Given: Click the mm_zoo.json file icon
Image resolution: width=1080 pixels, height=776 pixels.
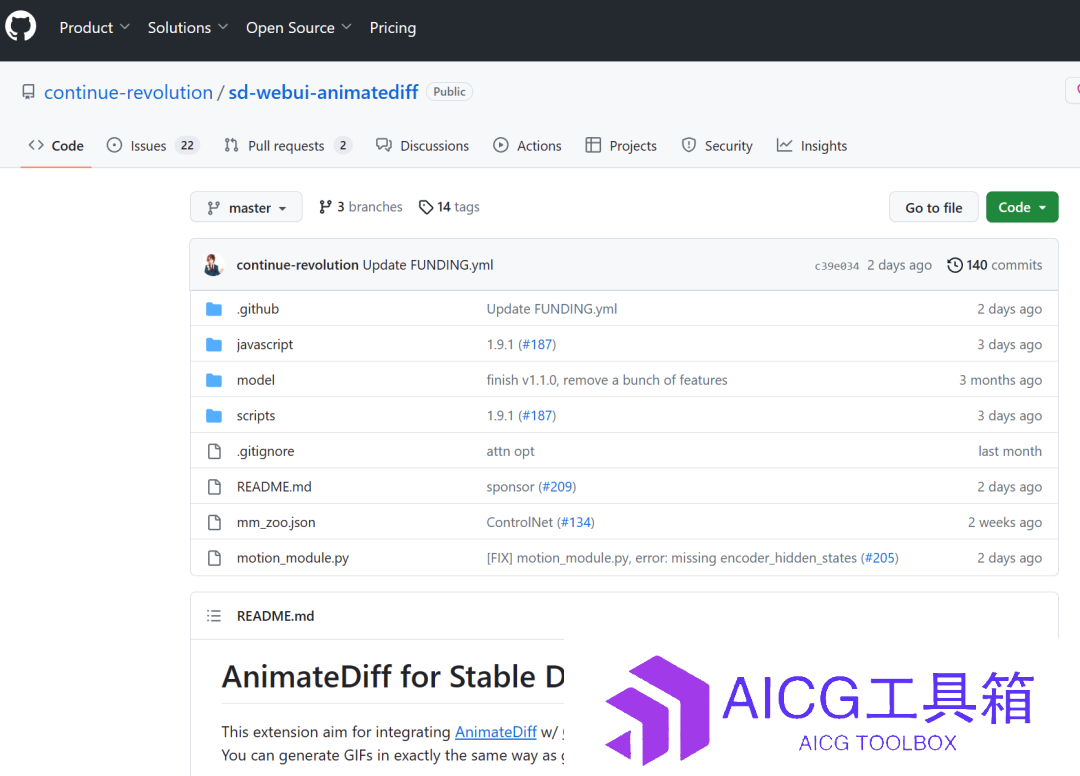Looking at the screenshot, I should (214, 523).
